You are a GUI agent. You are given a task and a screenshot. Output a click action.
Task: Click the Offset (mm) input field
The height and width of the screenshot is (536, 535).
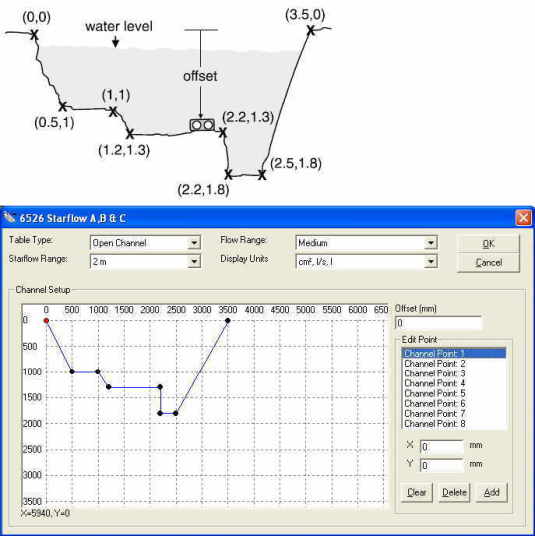(439, 323)
